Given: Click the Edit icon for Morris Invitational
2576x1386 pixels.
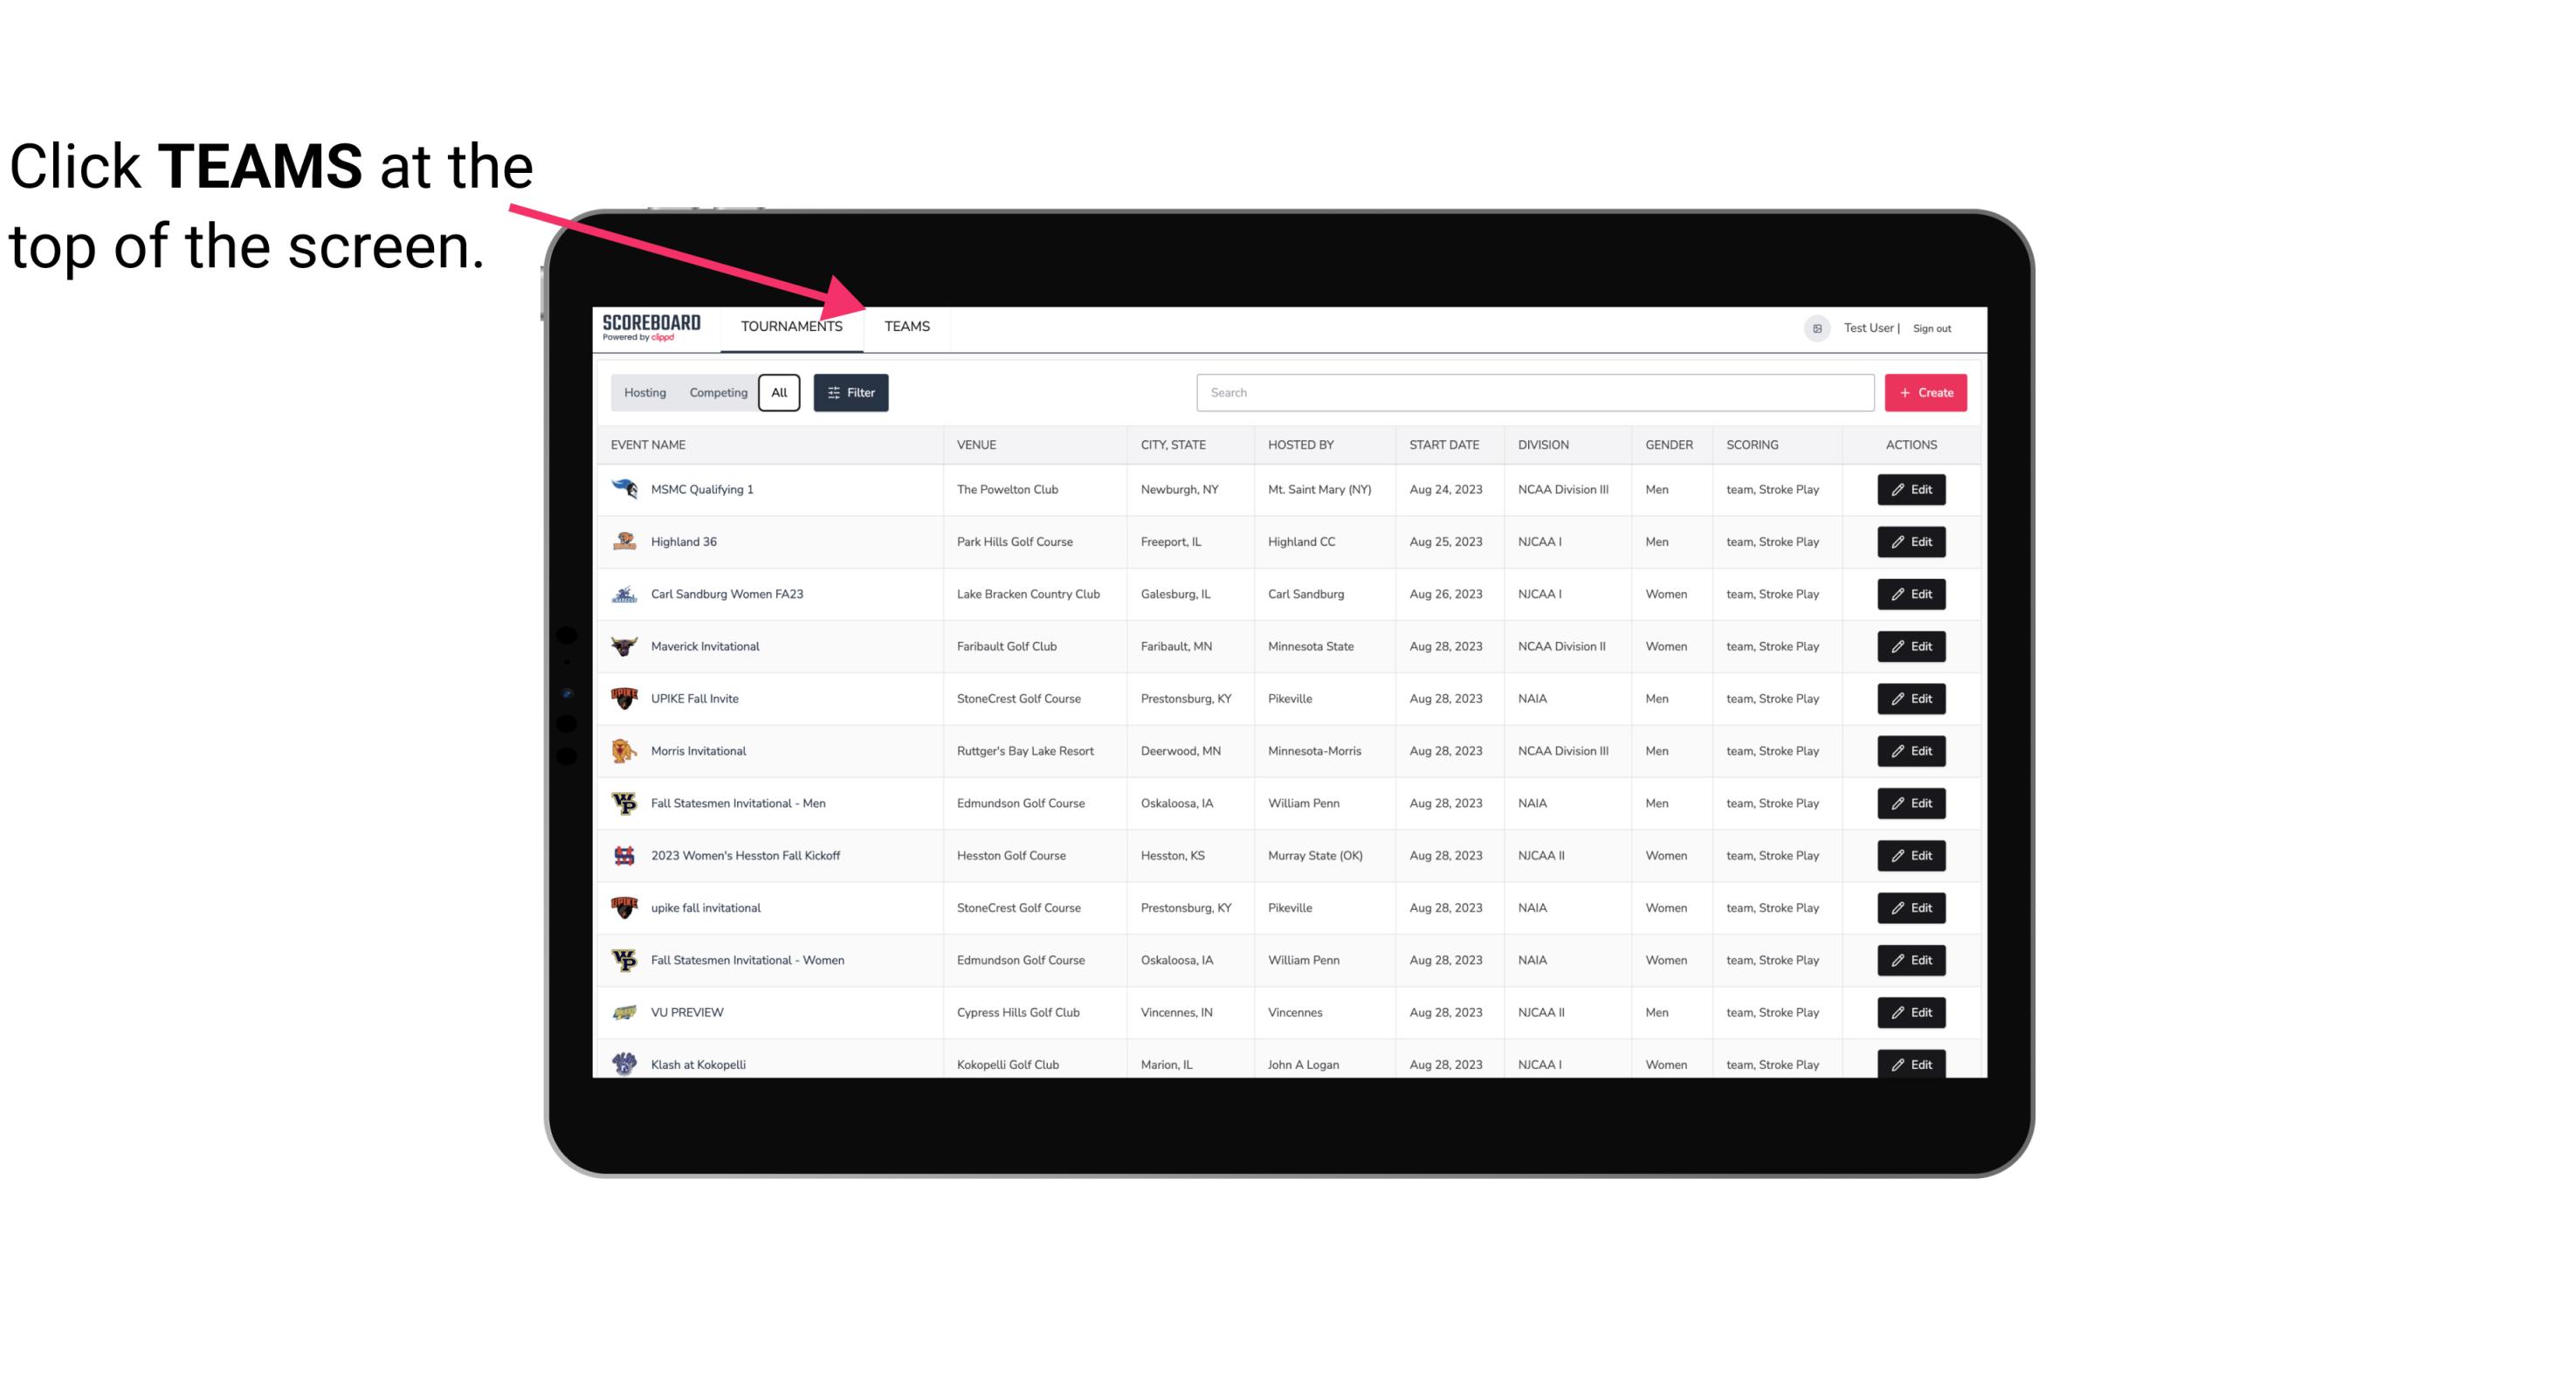Looking at the screenshot, I should coord(1911,751).
